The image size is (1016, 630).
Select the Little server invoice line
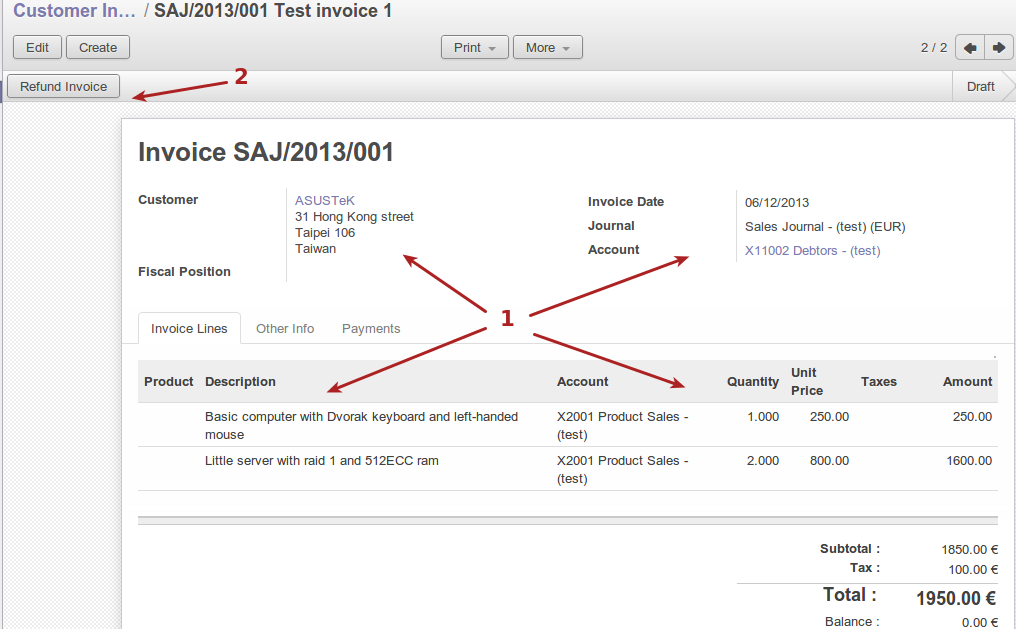click(321, 461)
